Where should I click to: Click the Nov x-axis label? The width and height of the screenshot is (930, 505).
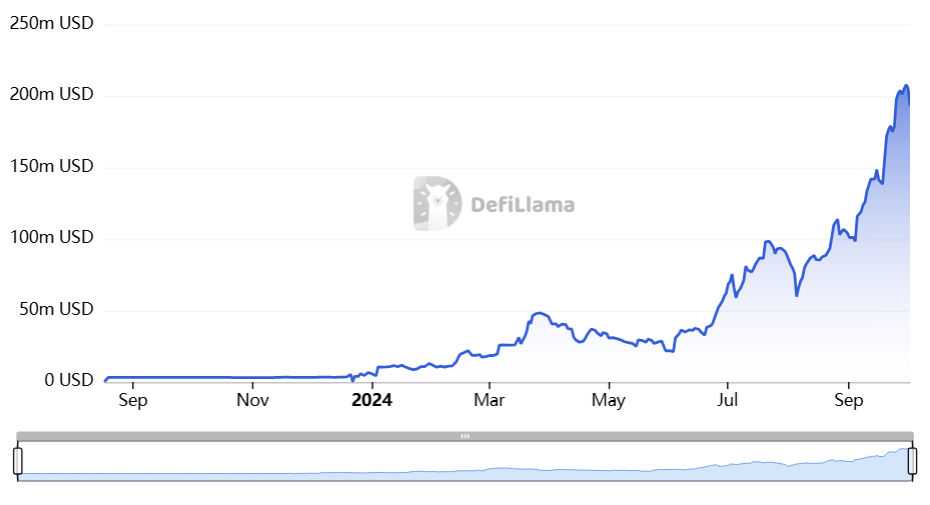click(x=253, y=400)
